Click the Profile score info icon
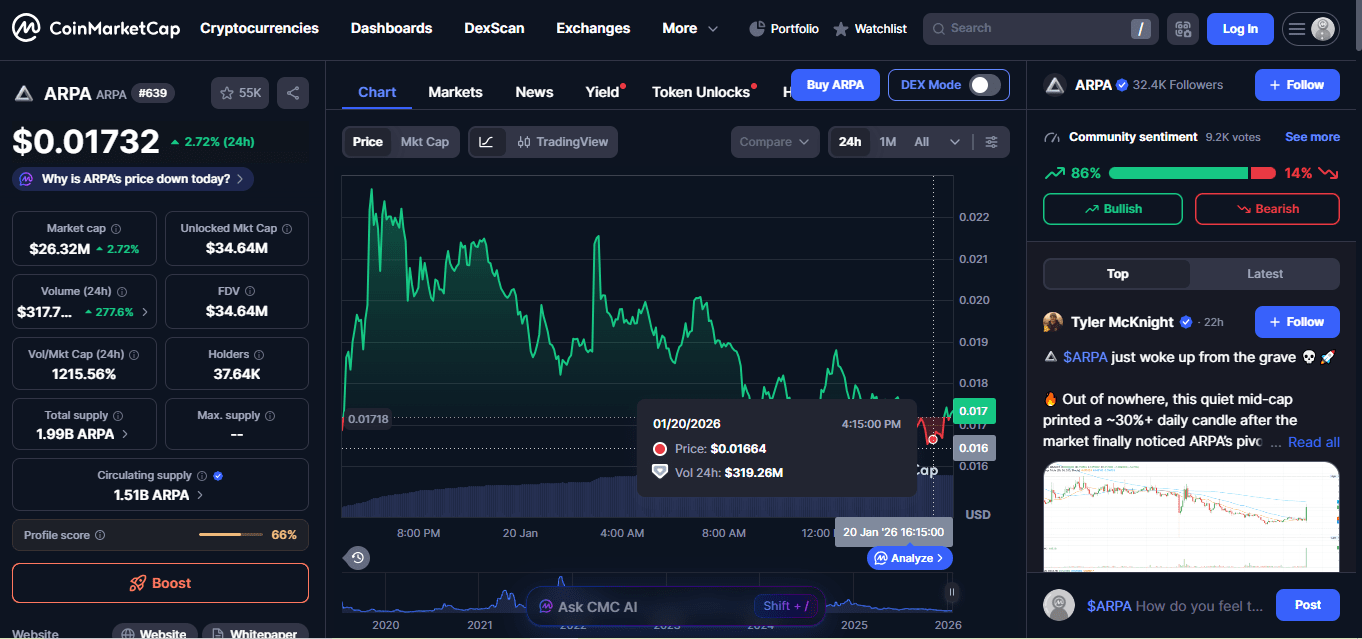This screenshot has height=639, width=1362. pyautogui.click(x=100, y=535)
